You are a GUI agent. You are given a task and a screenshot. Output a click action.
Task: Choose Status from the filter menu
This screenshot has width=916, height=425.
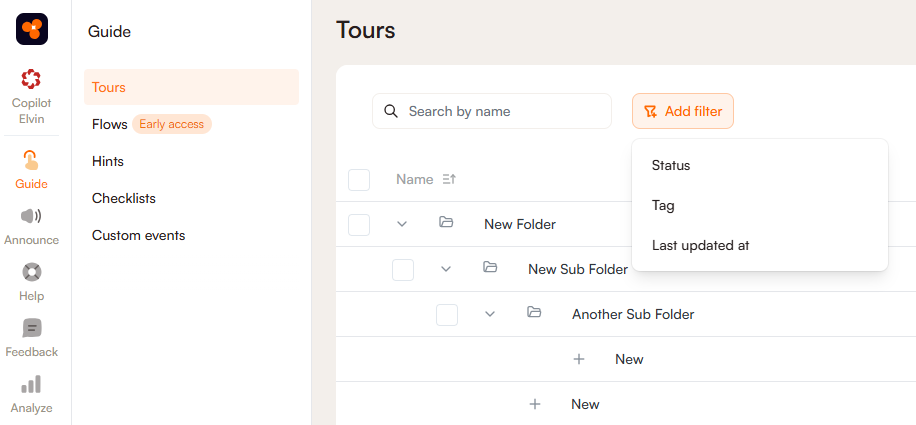click(x=671, y=165)
